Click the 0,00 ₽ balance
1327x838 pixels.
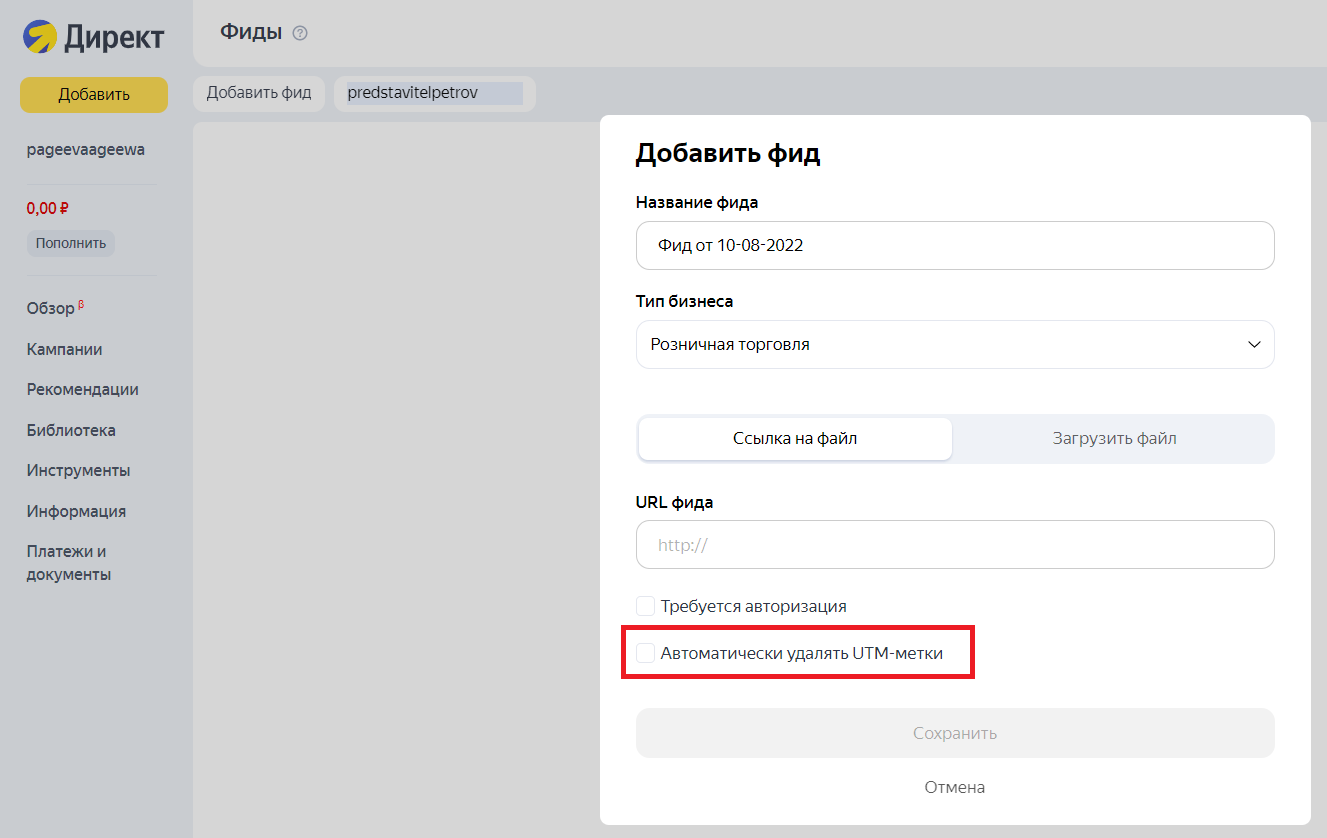48,209
